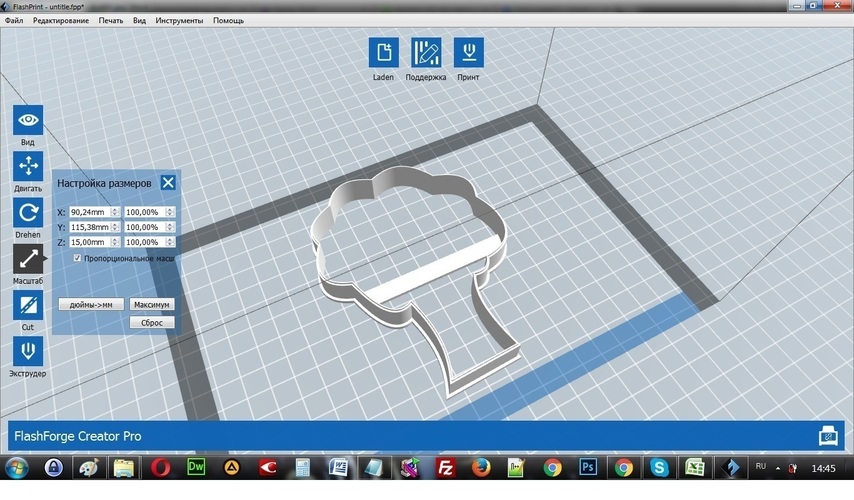
Task: Close the Настройка размеров panel
Action: (x=168, y=182)
